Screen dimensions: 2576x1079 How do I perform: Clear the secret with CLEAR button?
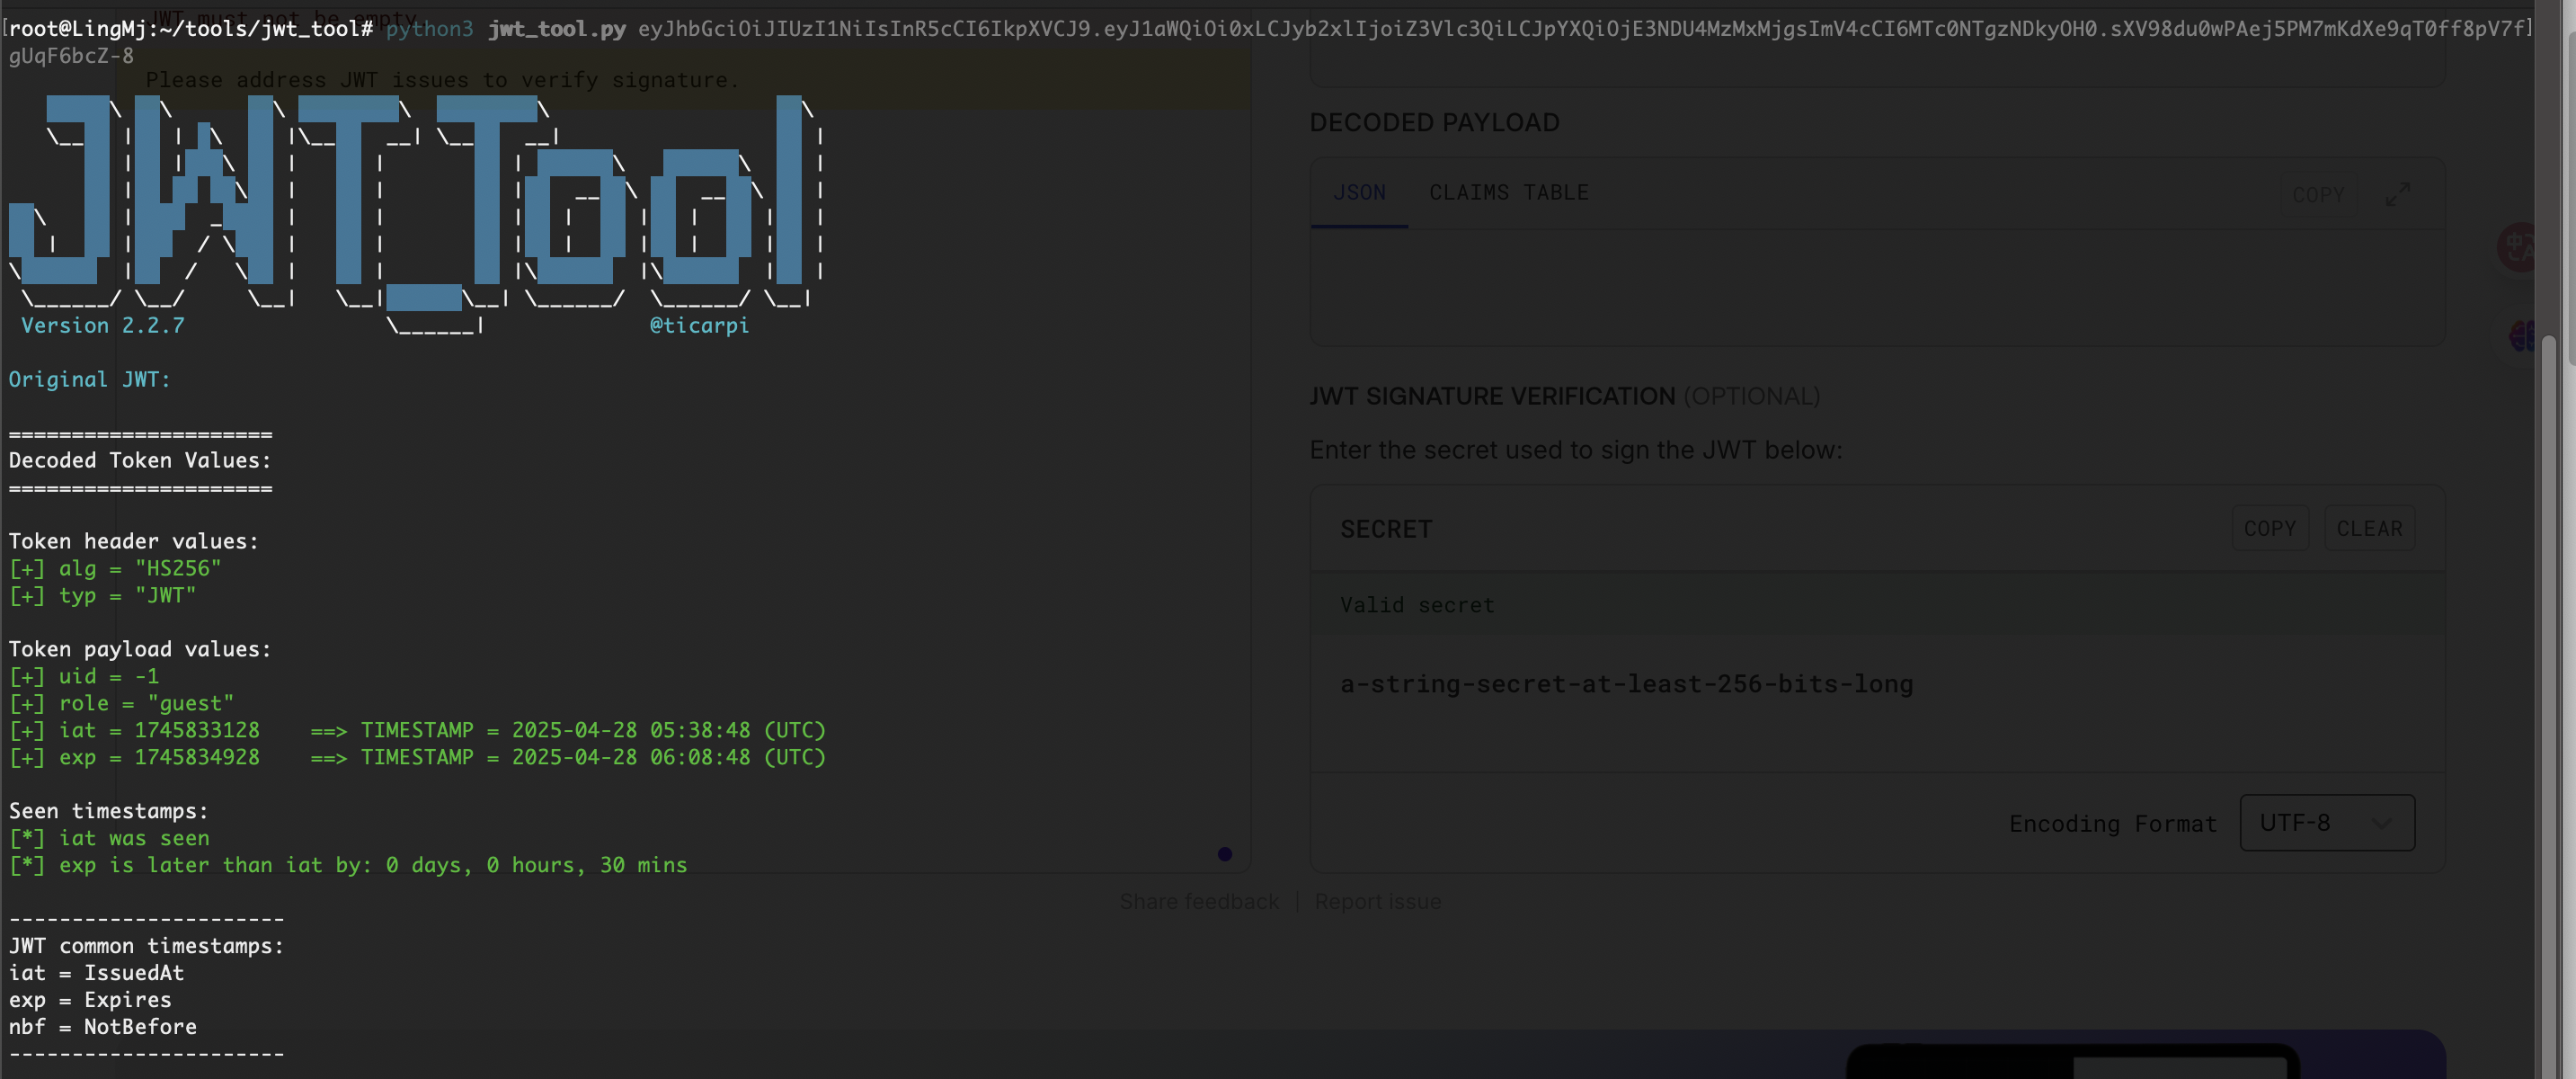pyautogui.click(x=2369, y=528)
